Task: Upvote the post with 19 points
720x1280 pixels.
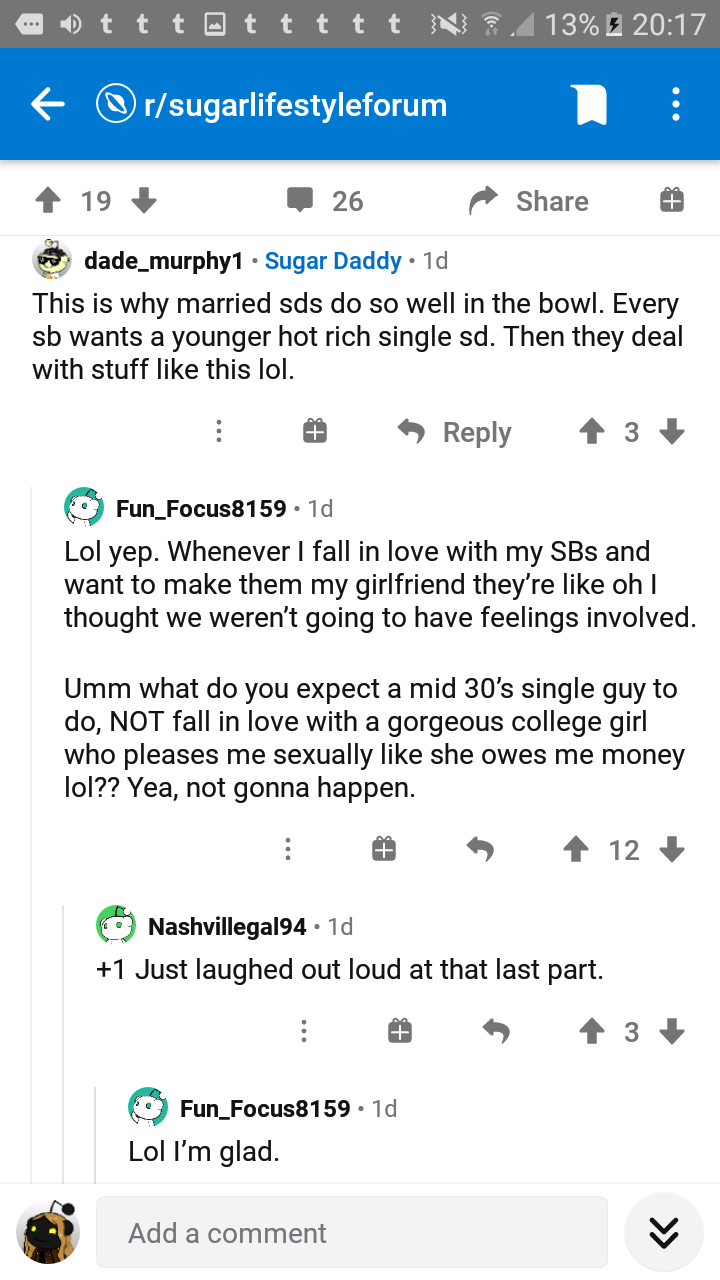Action: click(x=47, y=201)
